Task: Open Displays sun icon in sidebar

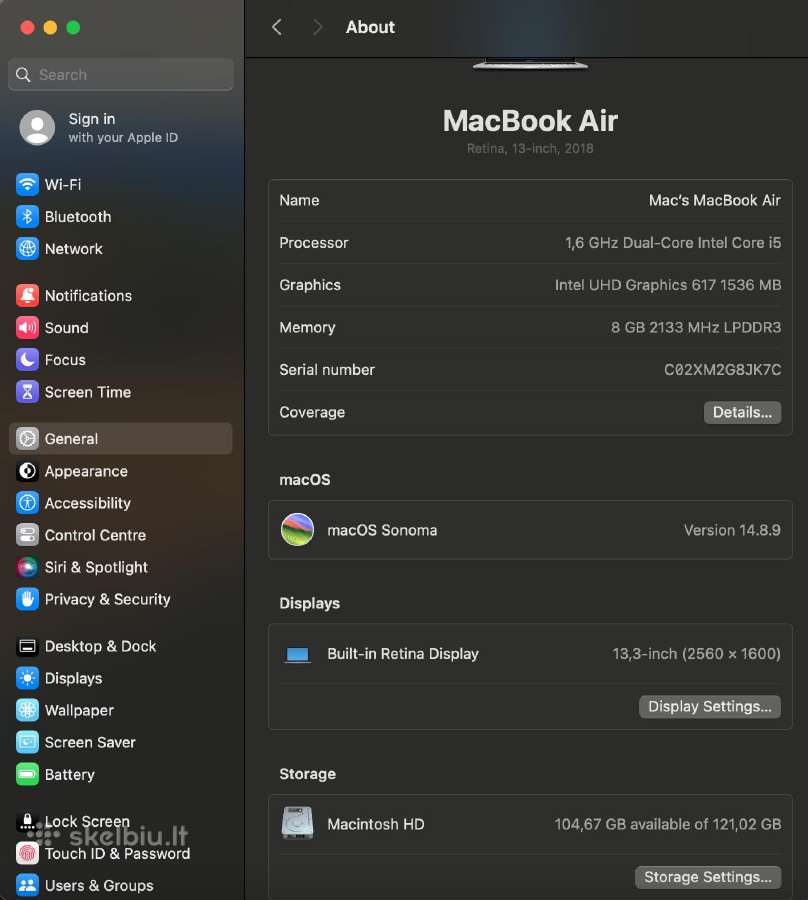Action: pyautogui.click(x=27, y=678)
